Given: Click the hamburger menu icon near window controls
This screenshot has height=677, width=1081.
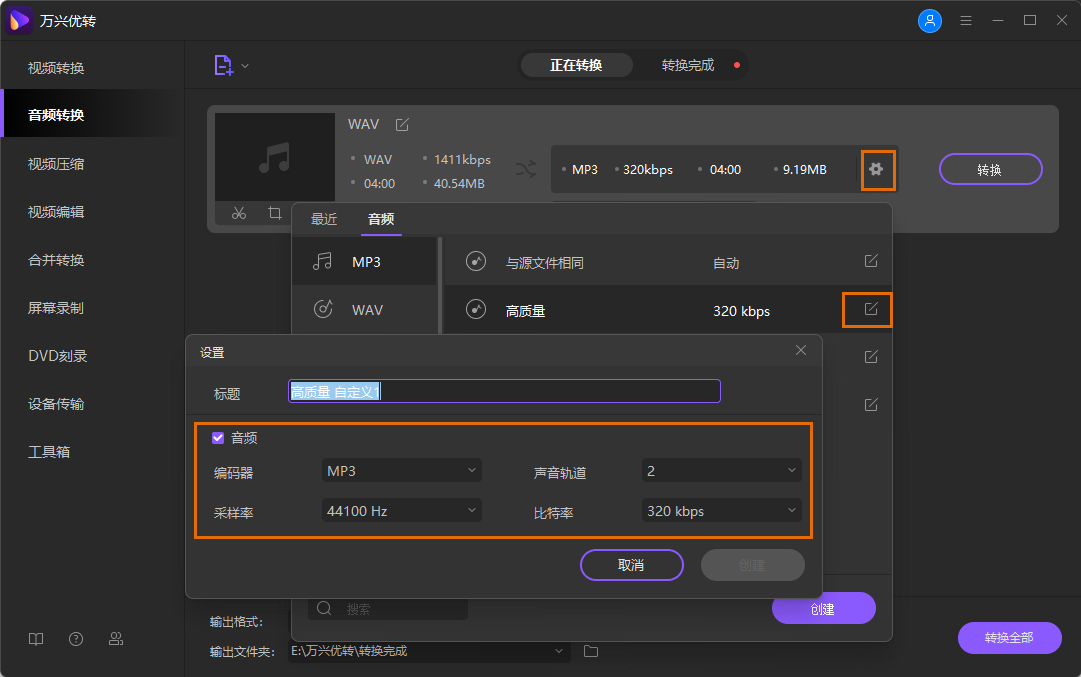Looking at the screenshot, I should pos(965,19).
